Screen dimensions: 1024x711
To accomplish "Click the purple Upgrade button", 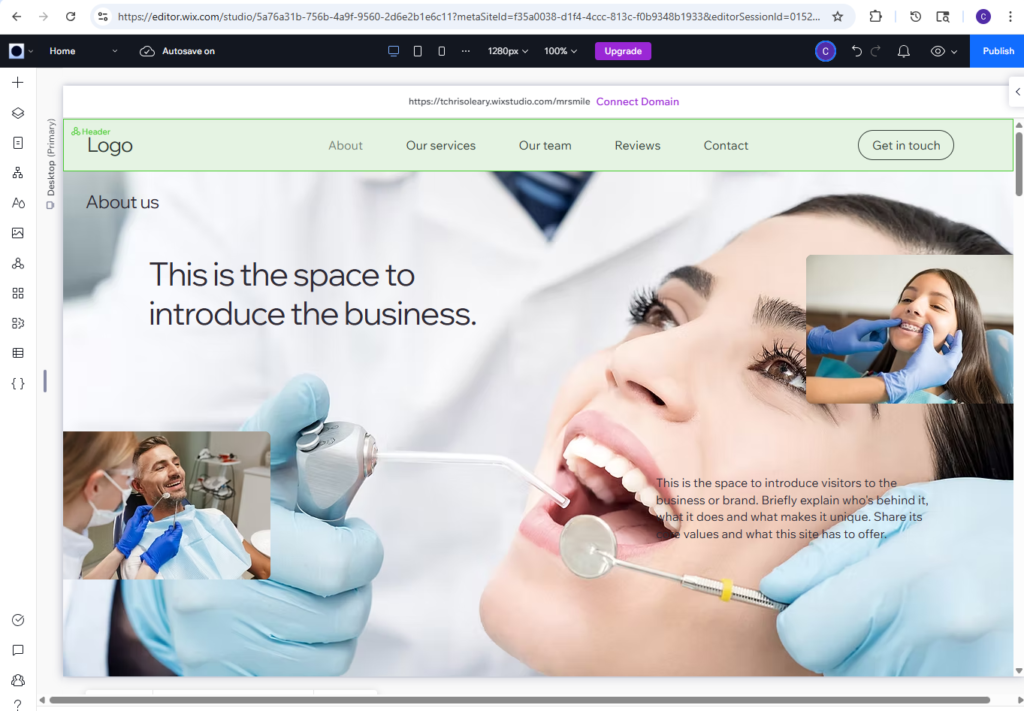I will [622, 51].
